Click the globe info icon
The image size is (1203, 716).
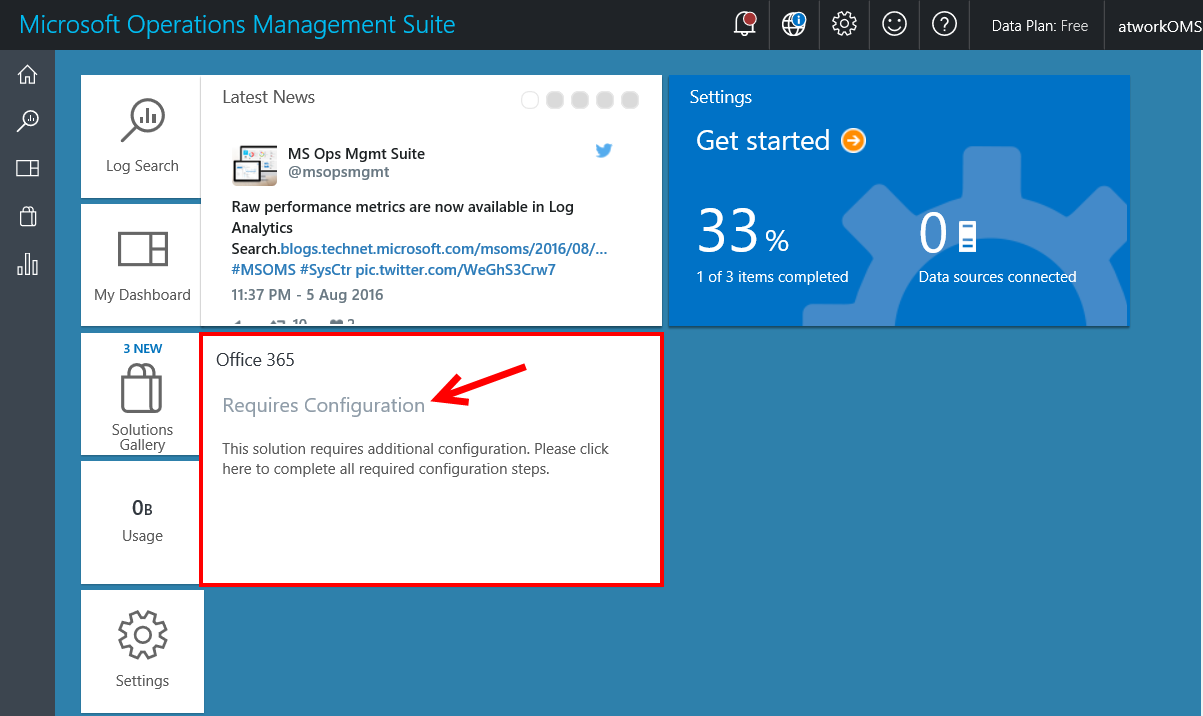click(x=794, y=24)
